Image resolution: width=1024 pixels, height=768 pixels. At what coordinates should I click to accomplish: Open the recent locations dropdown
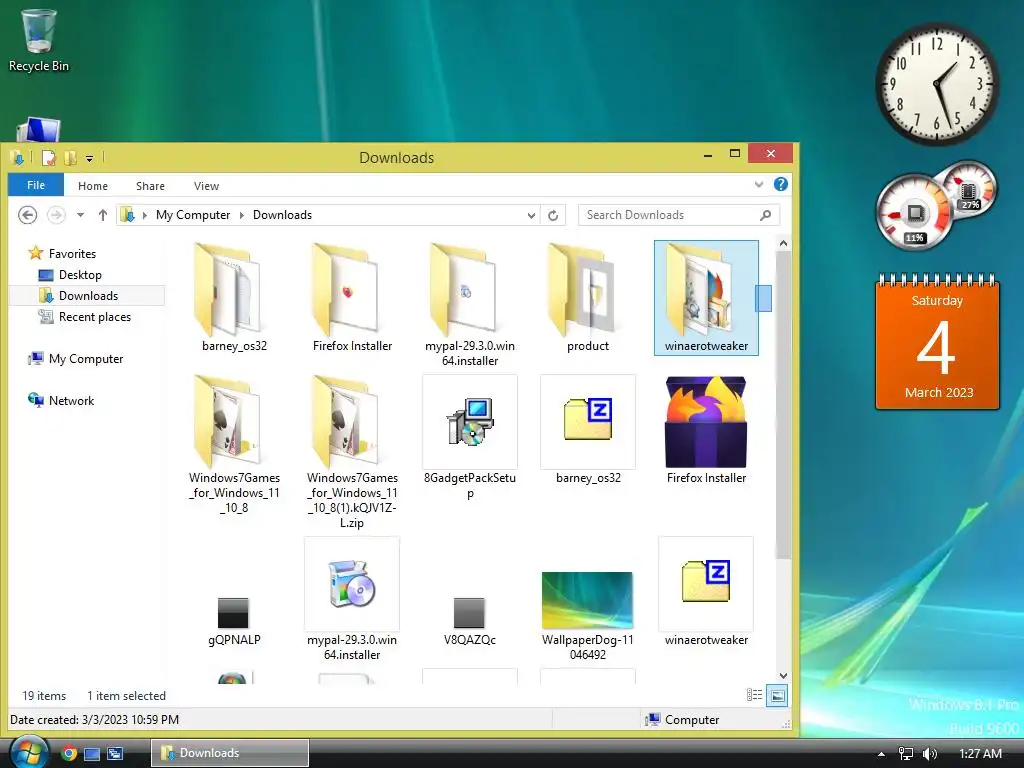click(80, 215)
